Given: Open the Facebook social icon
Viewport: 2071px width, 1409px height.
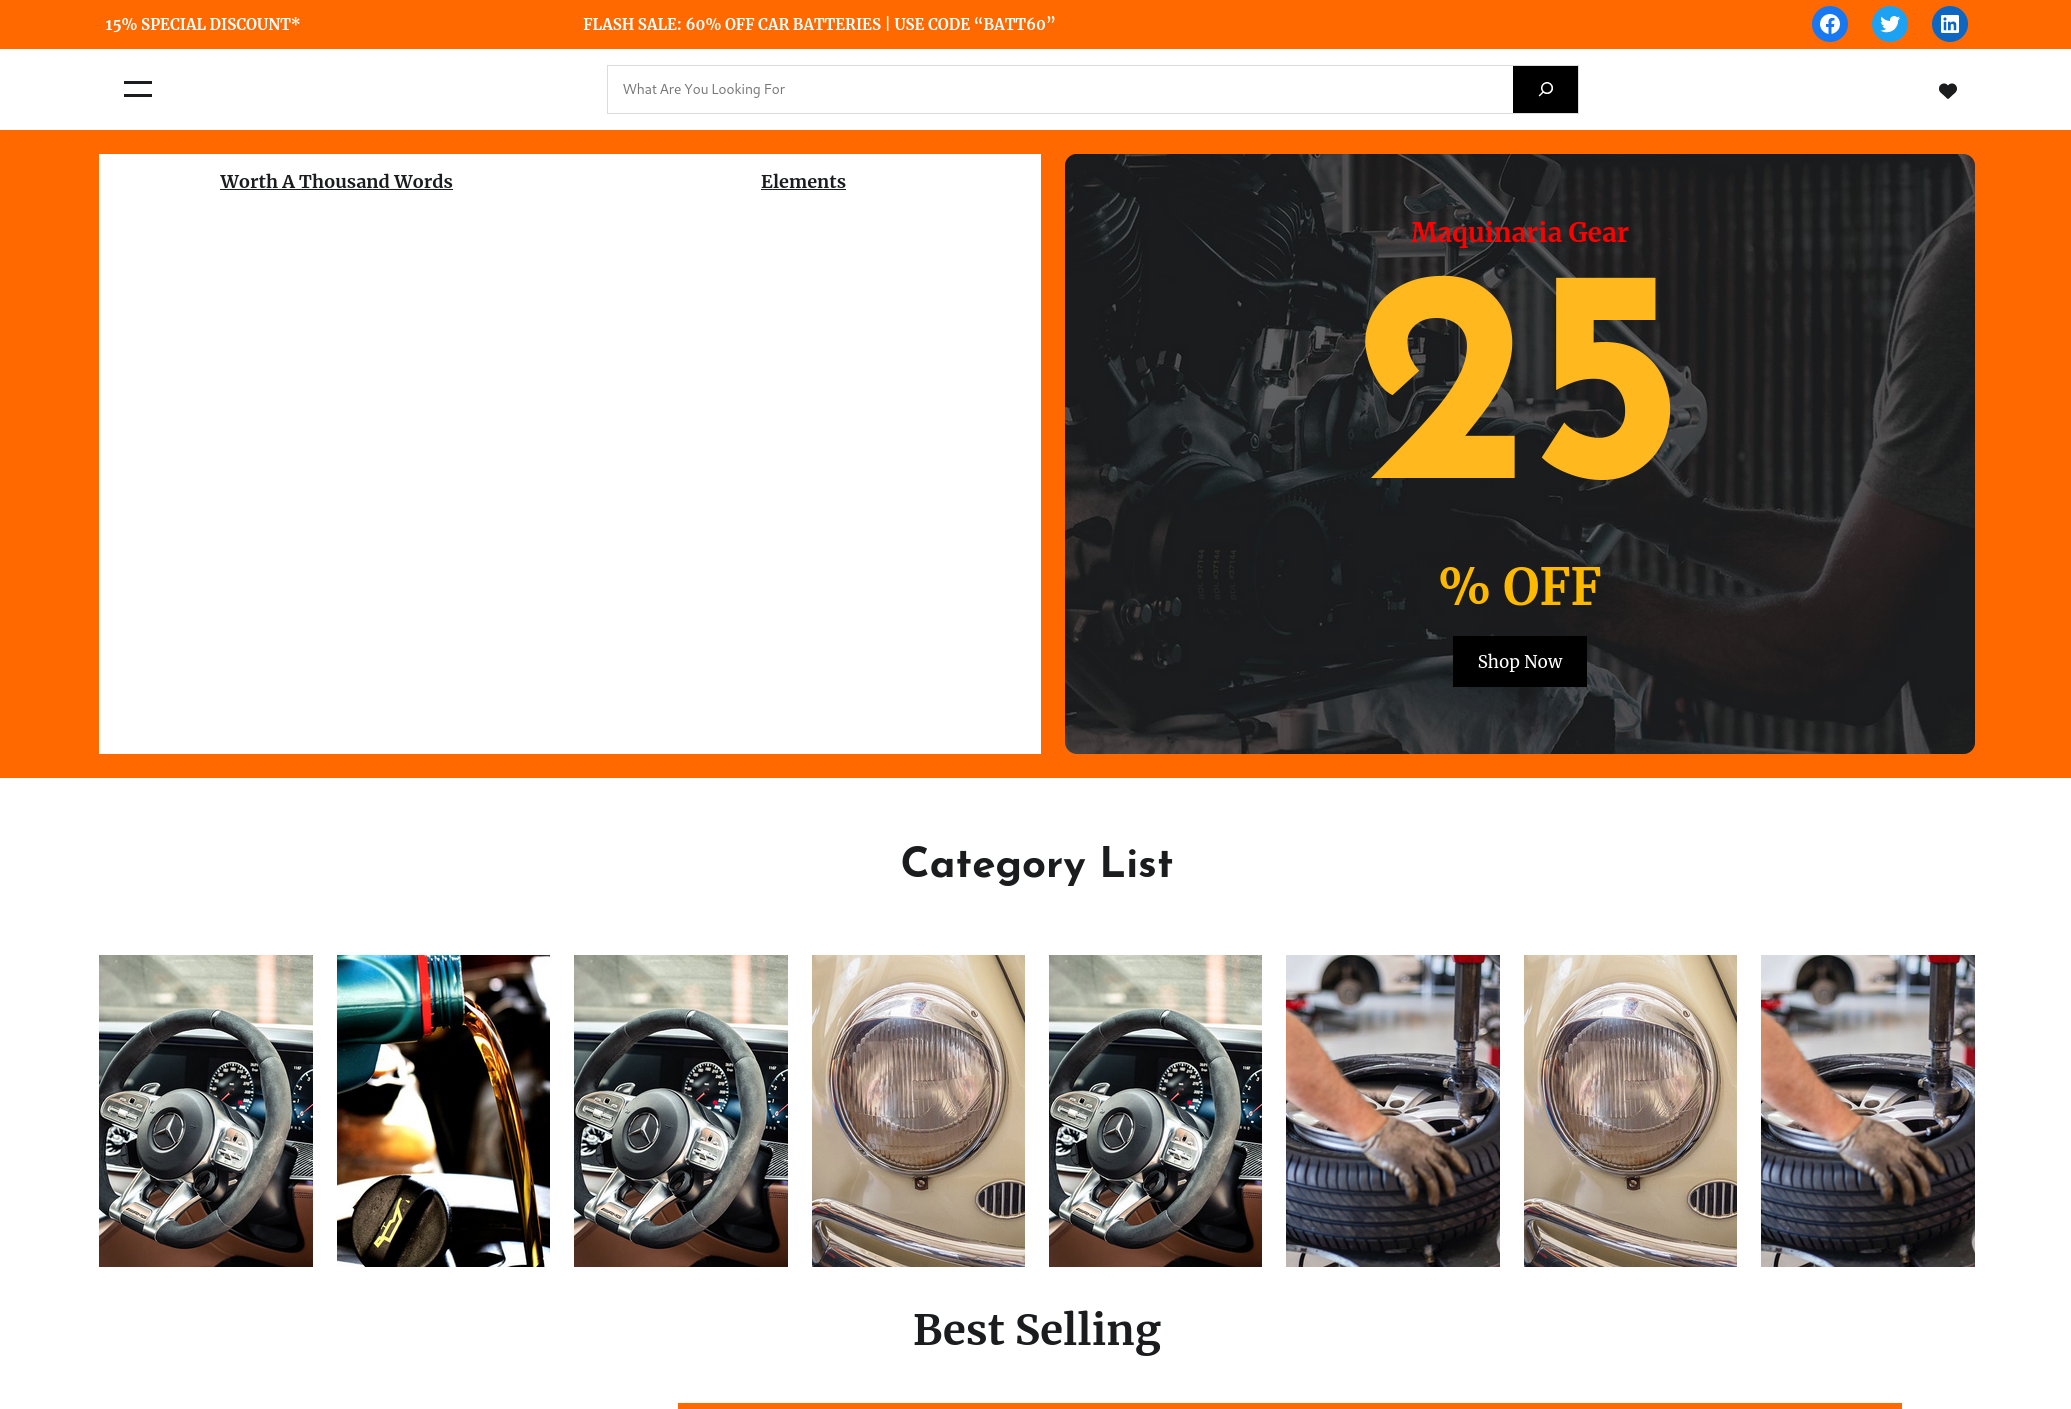Looking at the screenshot, I should tap(1829, 24).
